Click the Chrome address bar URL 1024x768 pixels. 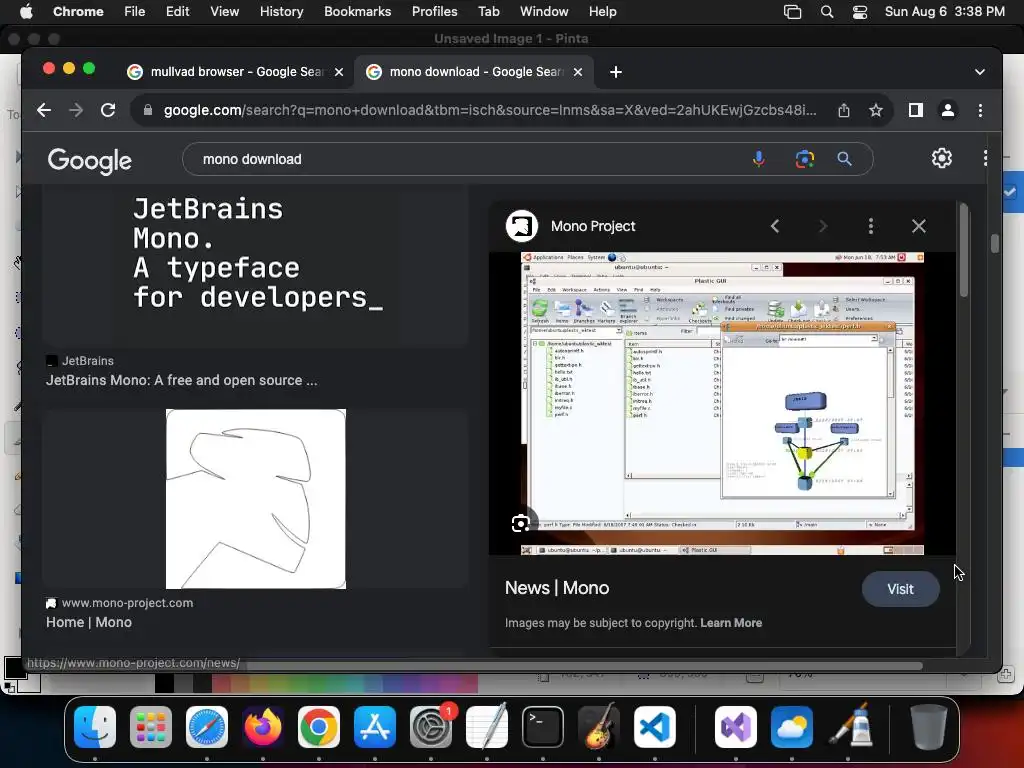coord(490,110)
